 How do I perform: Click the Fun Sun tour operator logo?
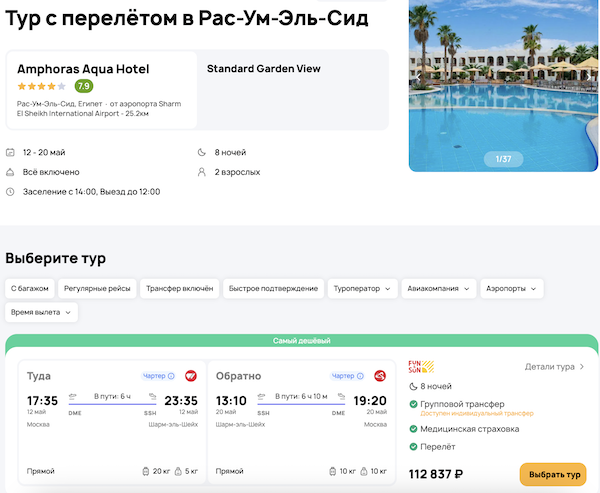pos(423,367)
